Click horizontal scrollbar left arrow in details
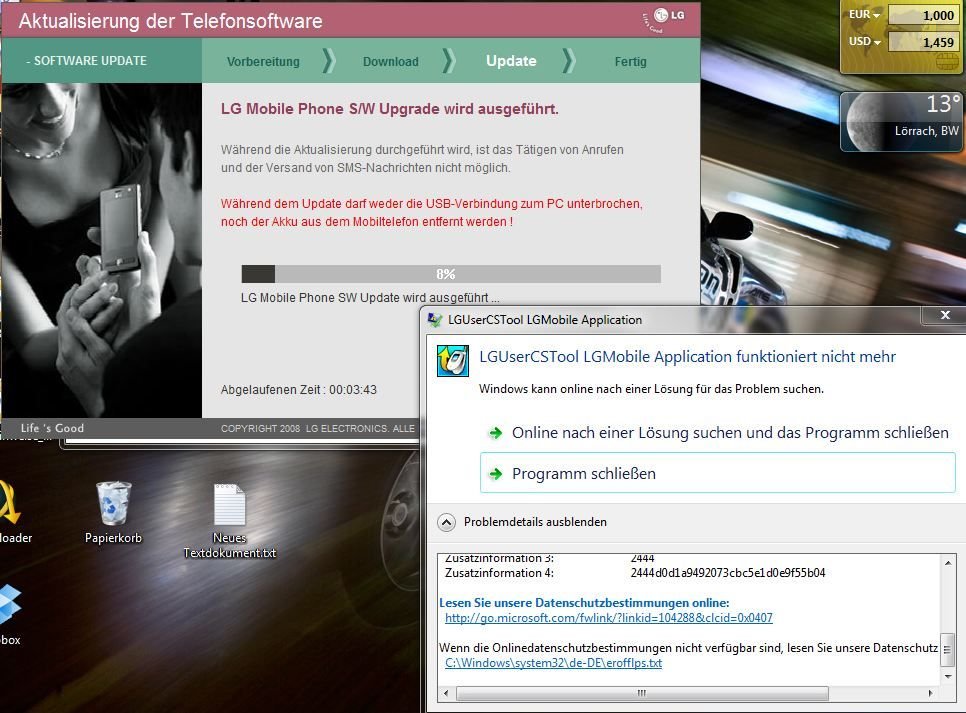This screenshot has width=966, height=713. 446,693
